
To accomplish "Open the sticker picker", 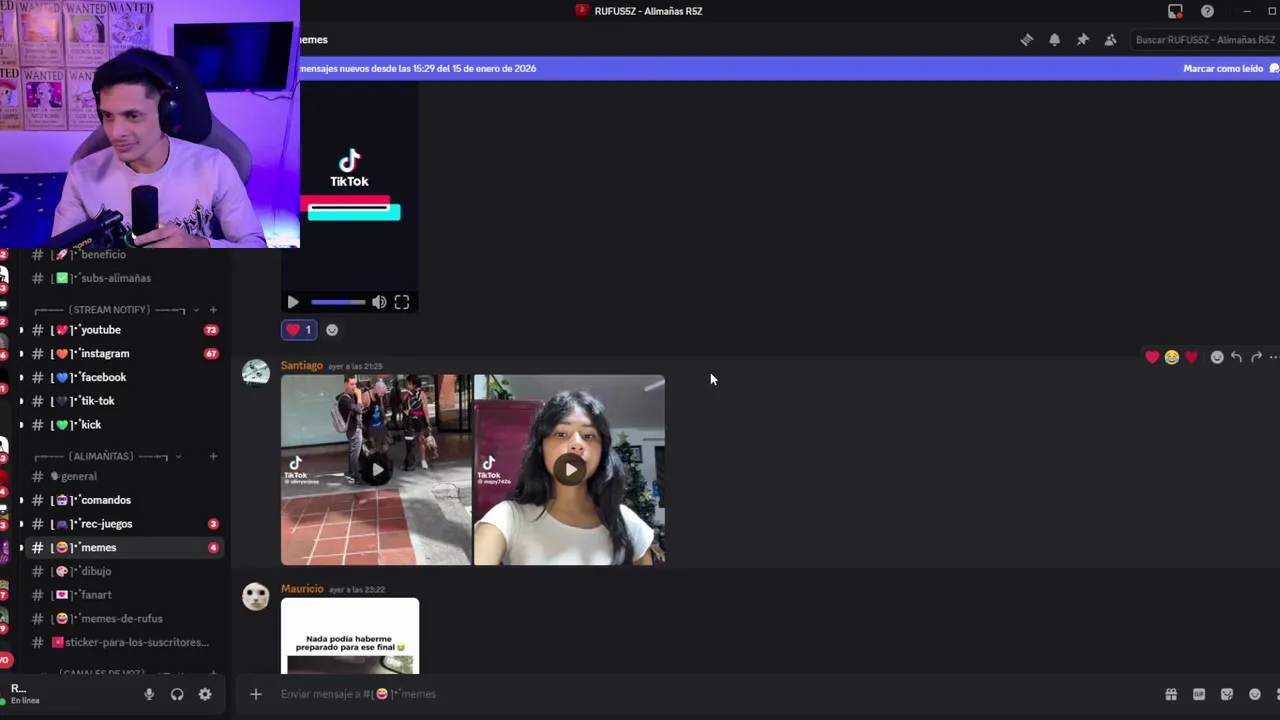I will click(1227, 694).
